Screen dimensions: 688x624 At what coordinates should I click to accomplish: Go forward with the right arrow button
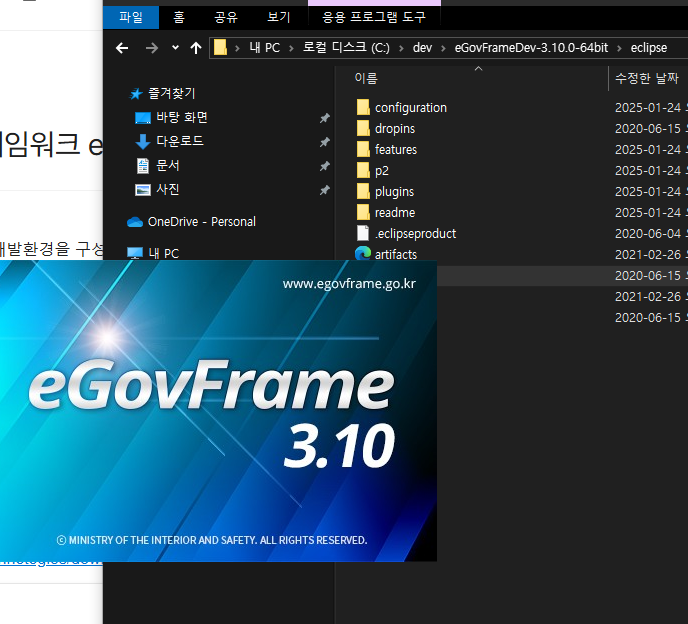(152, 48)
